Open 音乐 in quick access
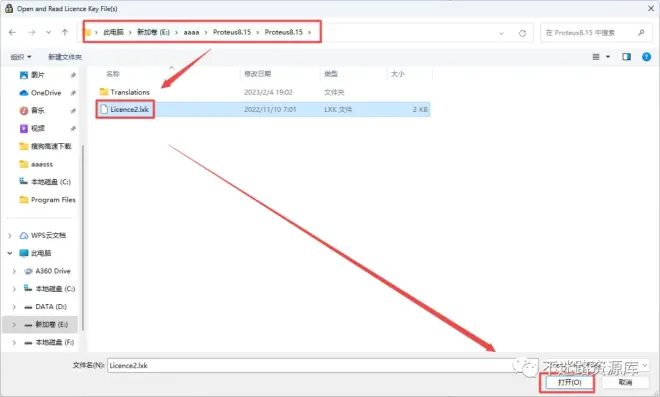 [x=37, y=111]
